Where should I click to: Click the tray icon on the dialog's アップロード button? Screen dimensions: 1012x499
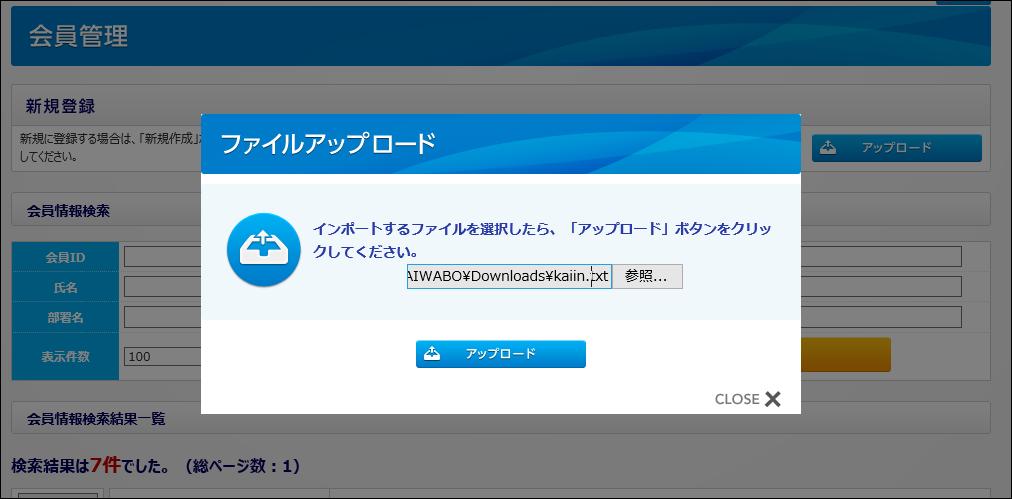pos(432,354)
